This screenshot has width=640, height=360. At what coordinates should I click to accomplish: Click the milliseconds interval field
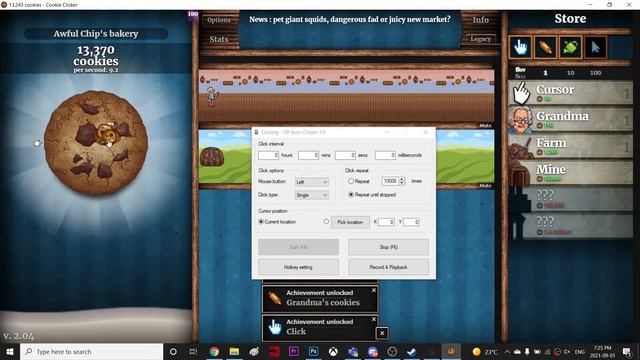[x=385, y=155]
